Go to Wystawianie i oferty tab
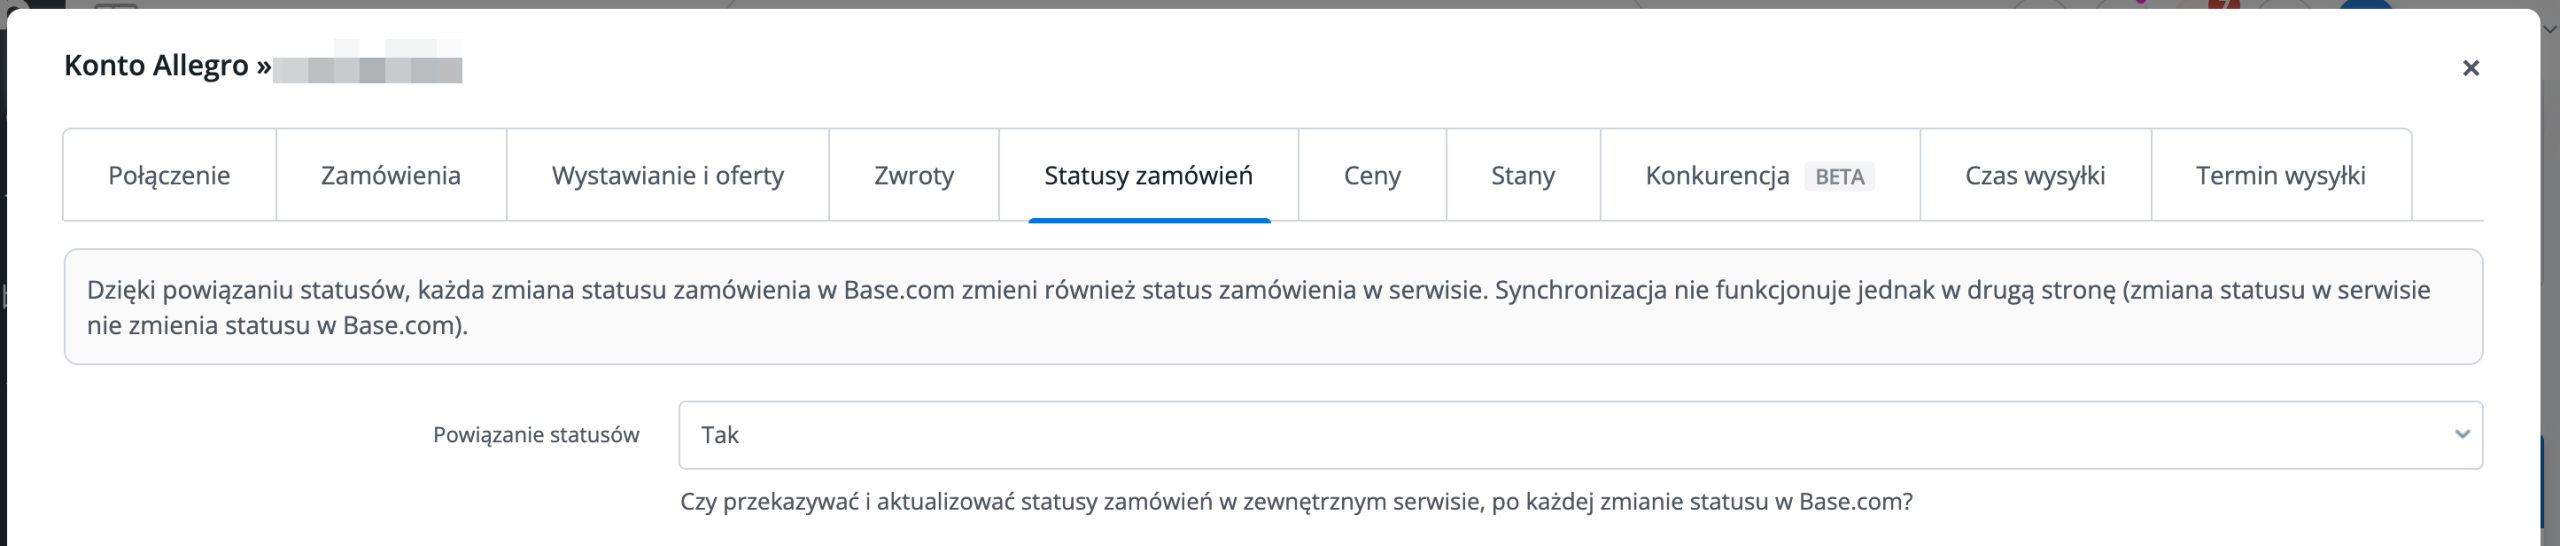 [668, 175]
